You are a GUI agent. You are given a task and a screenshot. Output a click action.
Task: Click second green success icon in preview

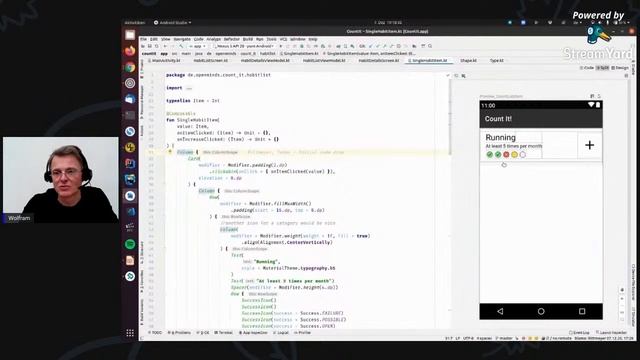click(498, 155)
